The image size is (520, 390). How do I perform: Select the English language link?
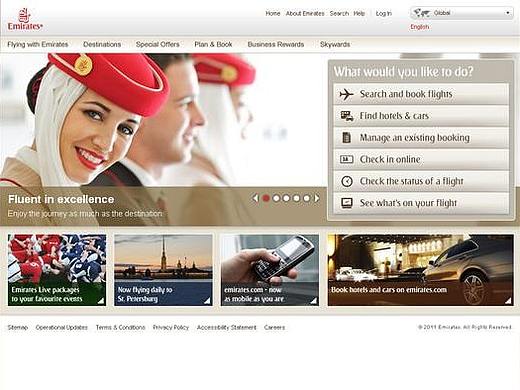(x=420, y=27)
